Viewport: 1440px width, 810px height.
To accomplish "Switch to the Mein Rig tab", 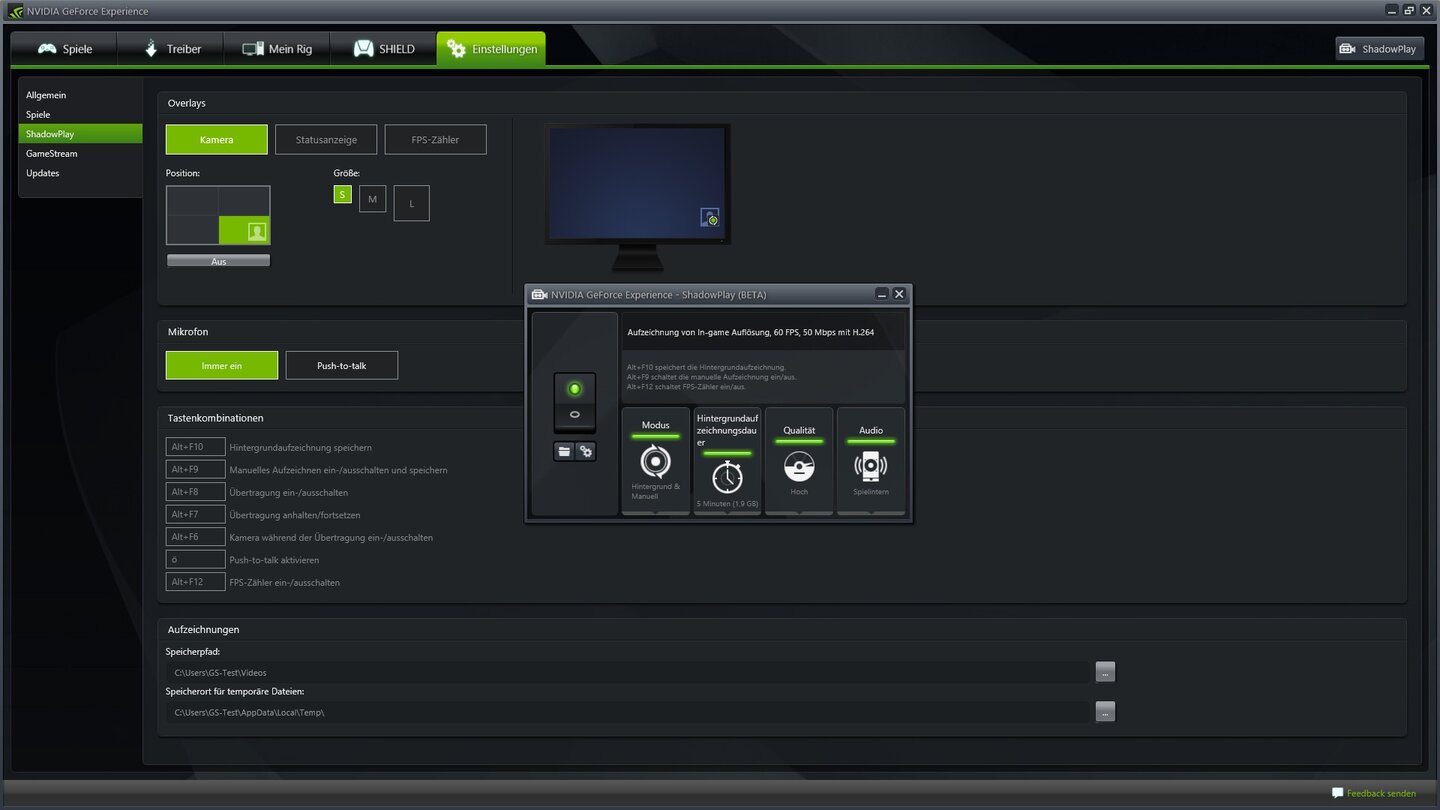I will click(x=277, y=49).
